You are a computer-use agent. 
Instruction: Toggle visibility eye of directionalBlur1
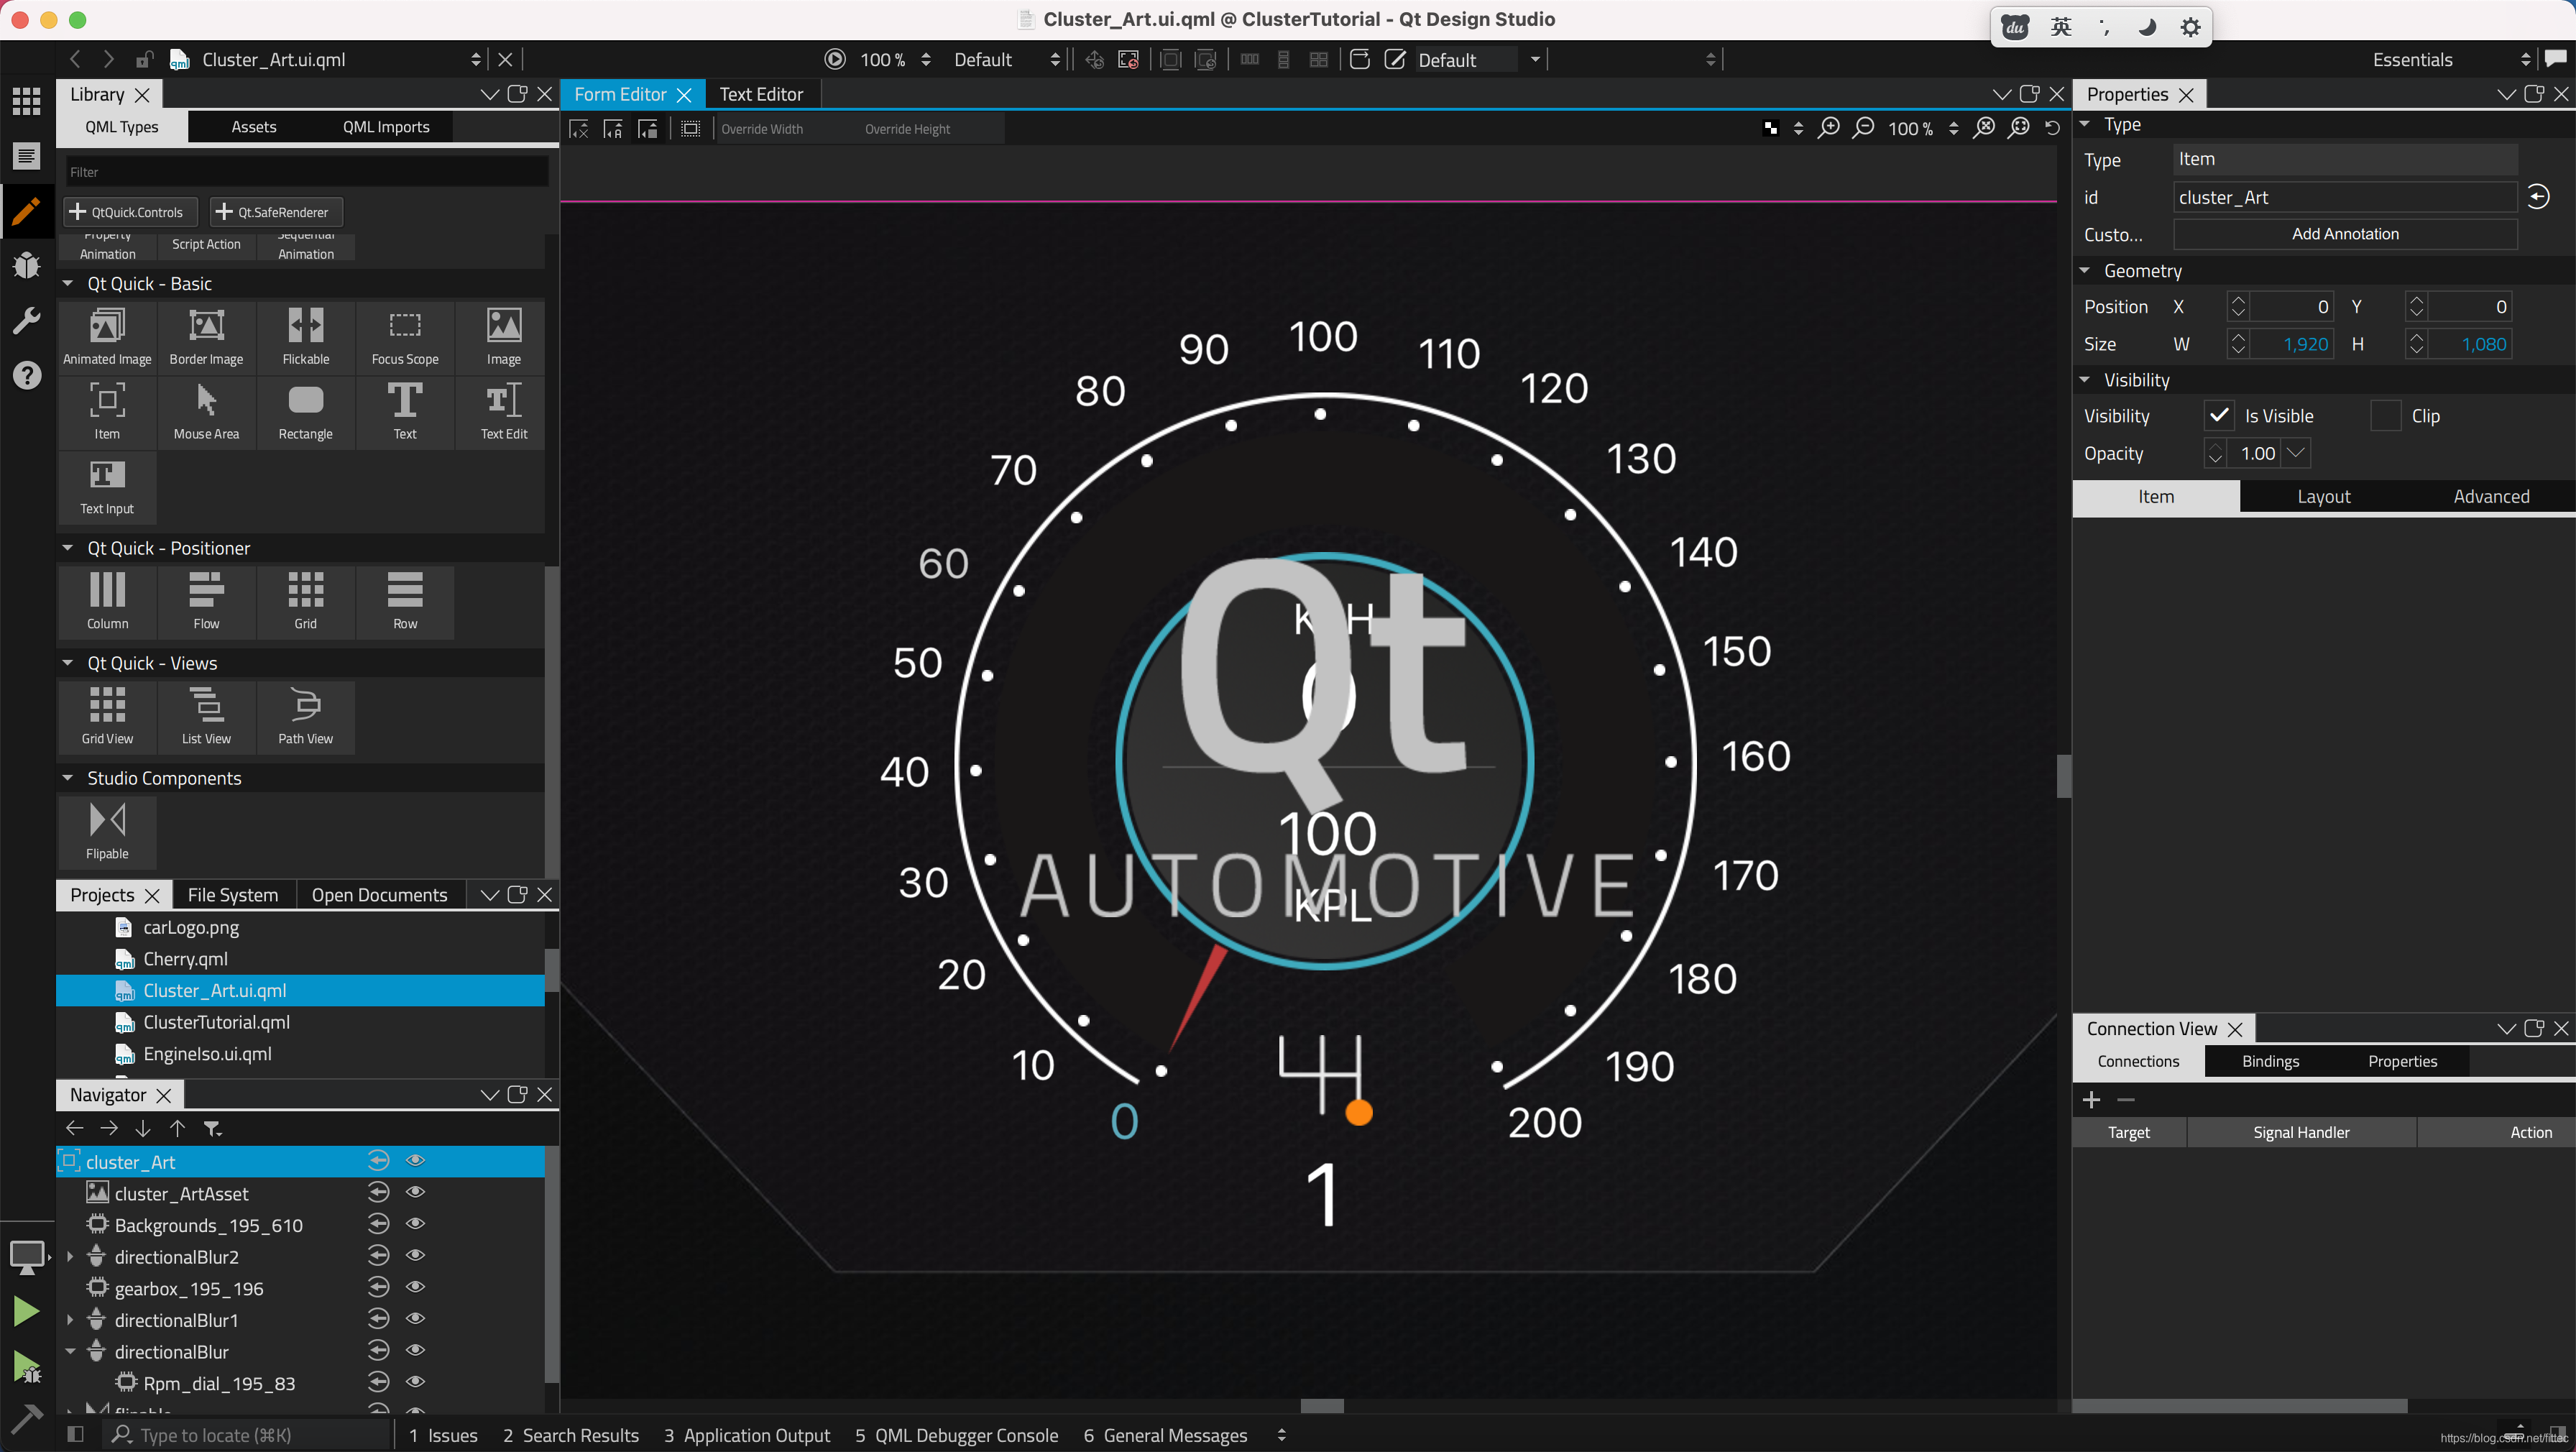coord(416,1319)
